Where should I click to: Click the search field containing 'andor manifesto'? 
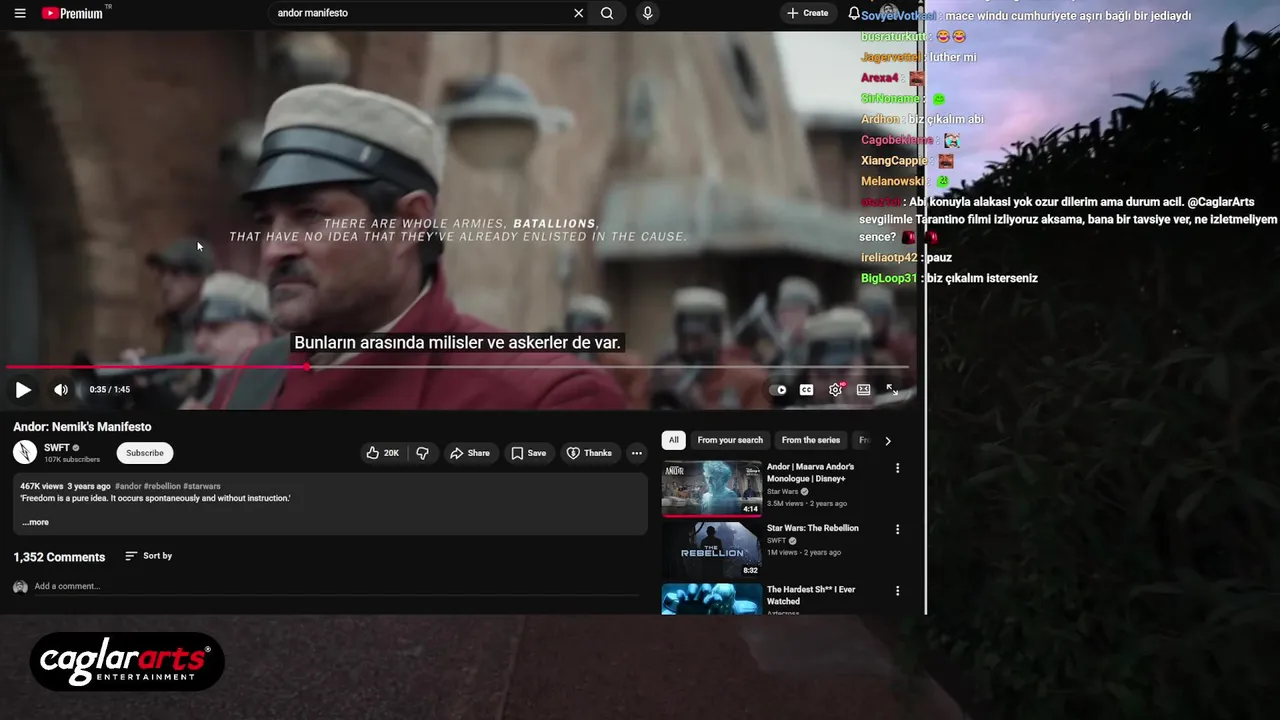point(420,13)
